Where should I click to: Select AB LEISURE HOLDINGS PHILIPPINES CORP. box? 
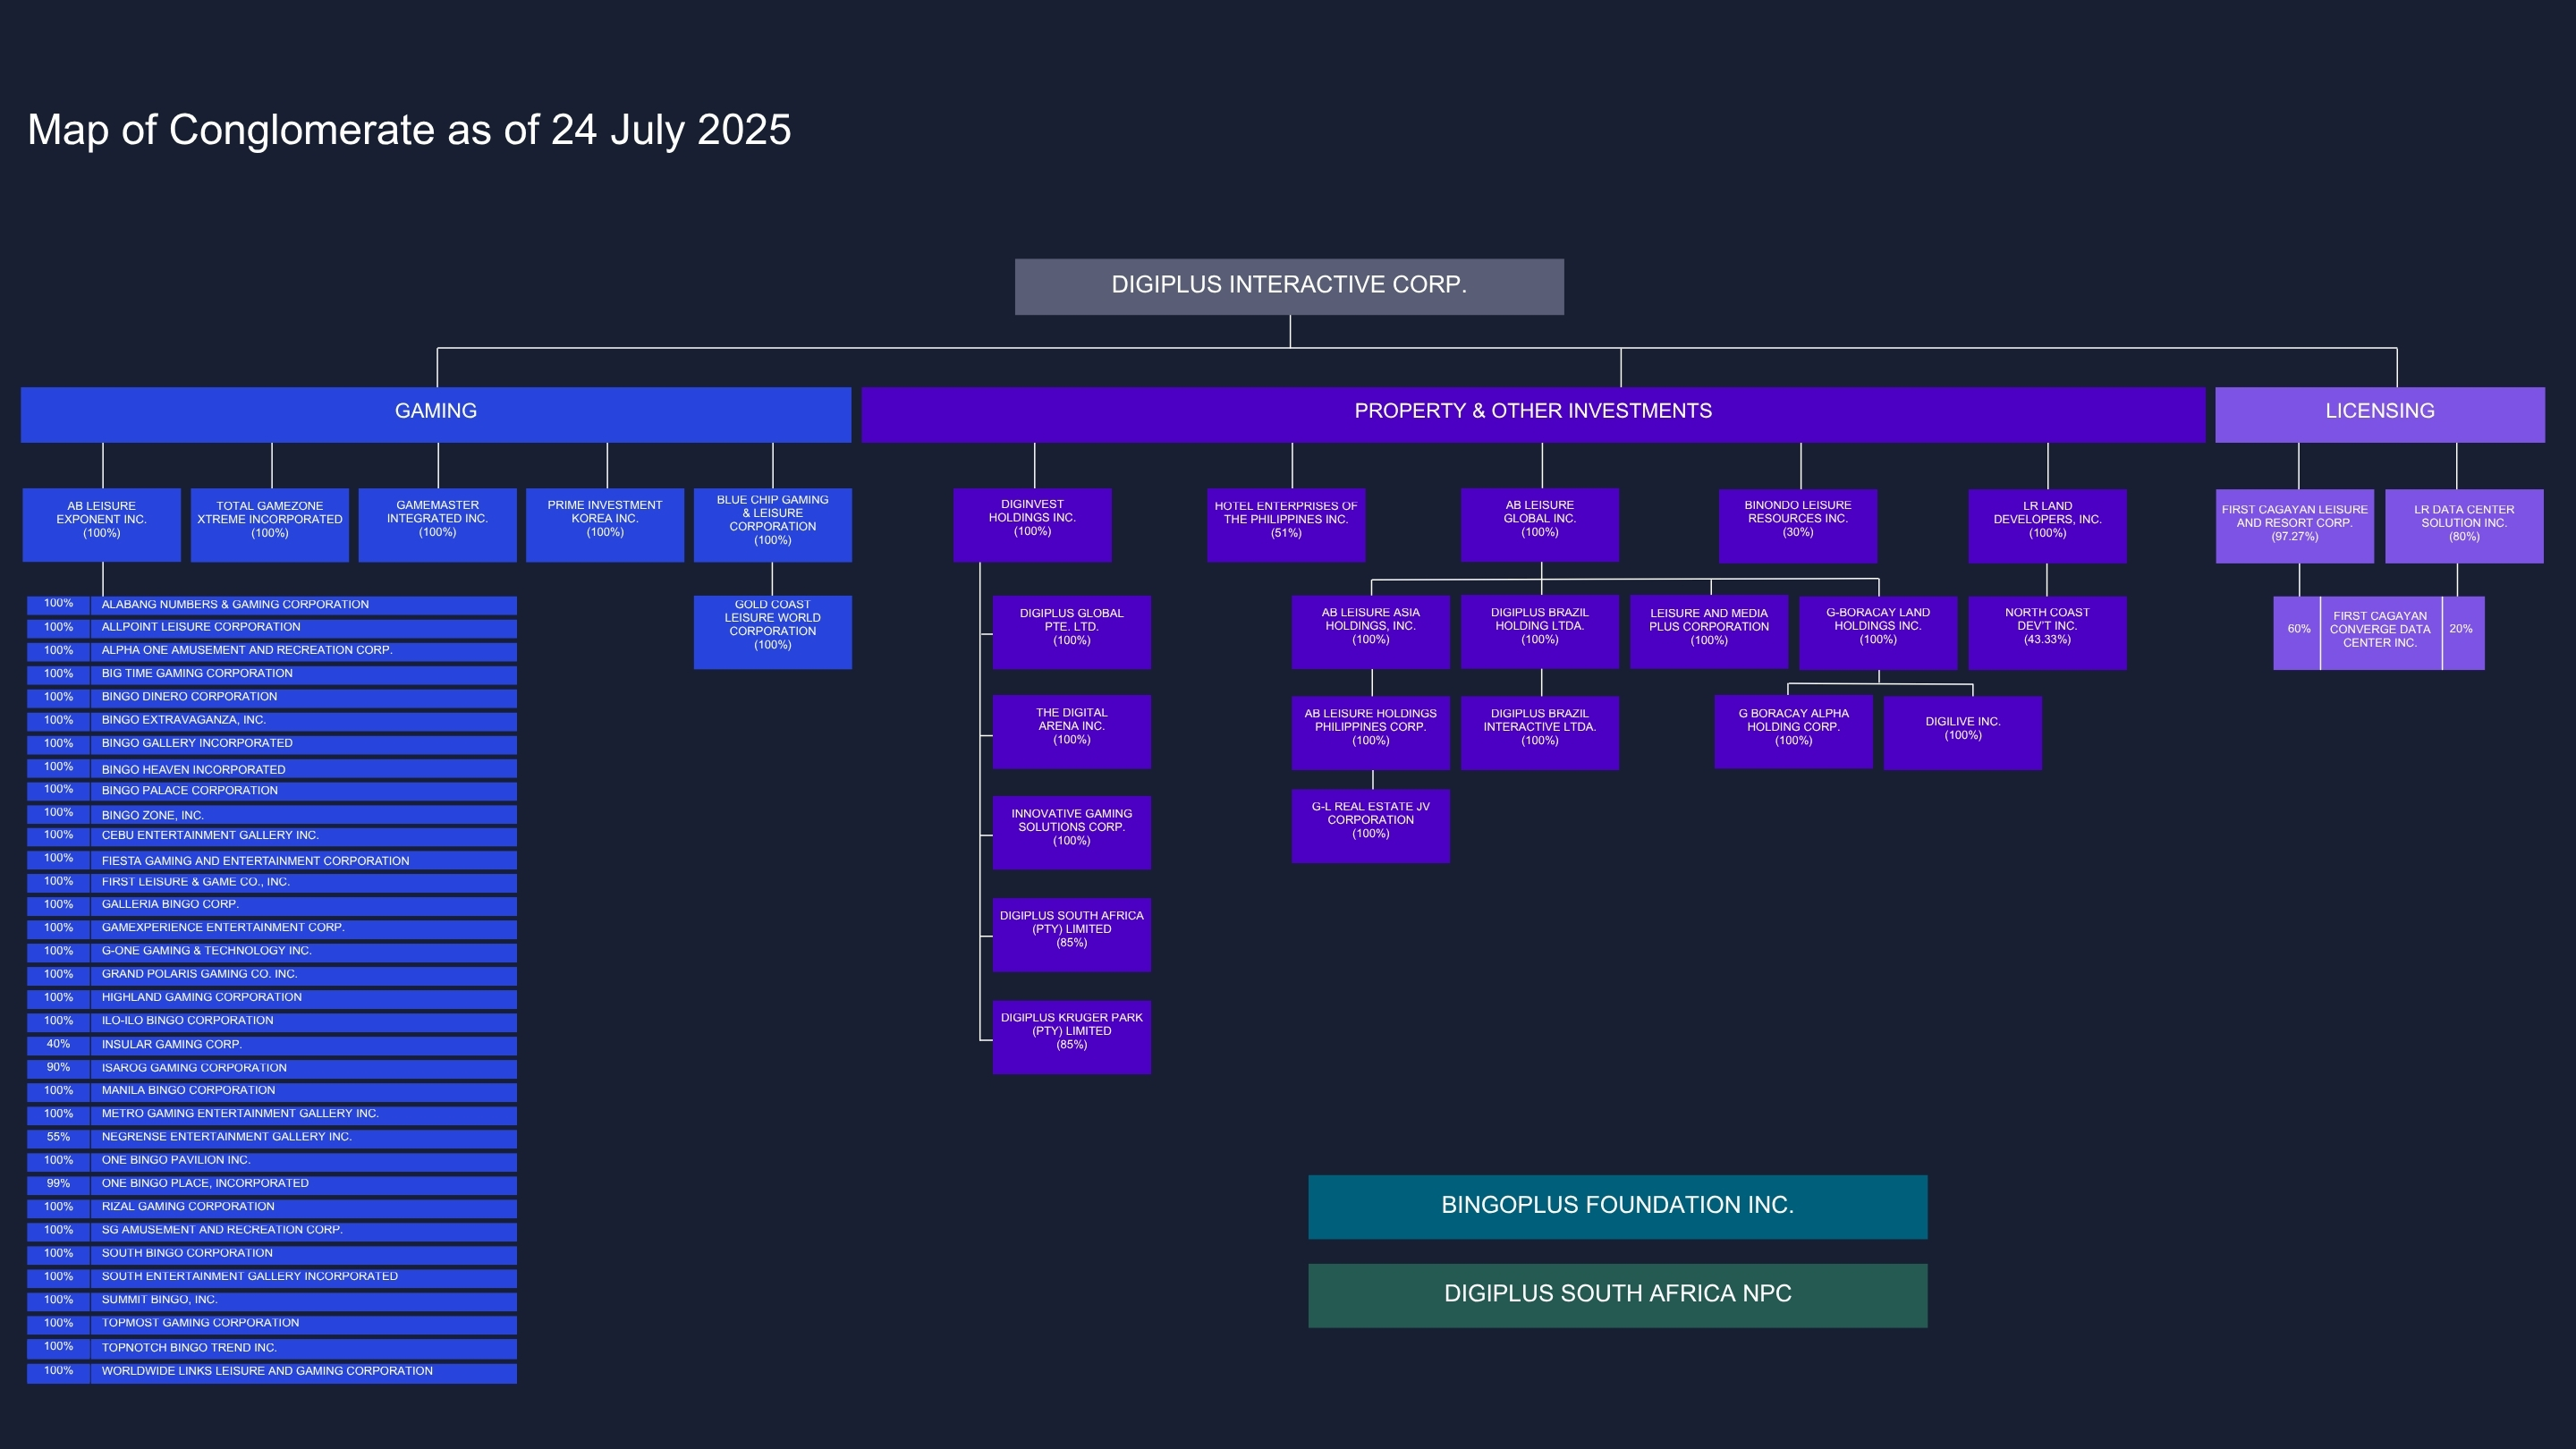click(x=1371, y=733)
